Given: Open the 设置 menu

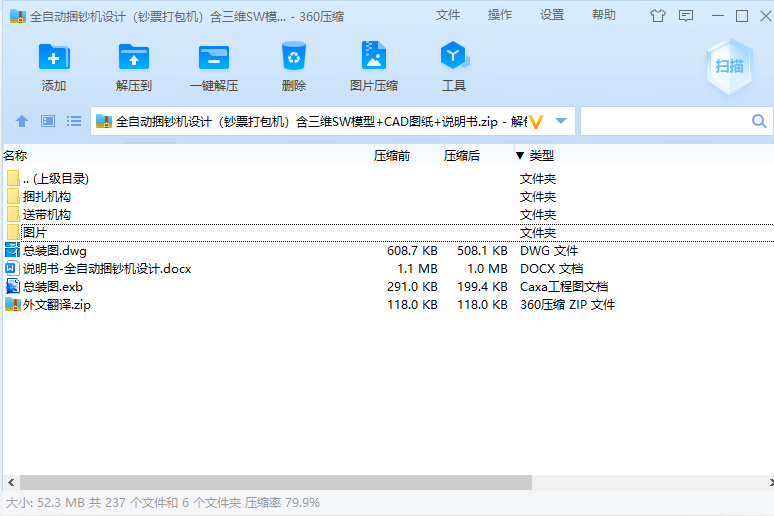Looking at the screenshot, I should 552,15.
